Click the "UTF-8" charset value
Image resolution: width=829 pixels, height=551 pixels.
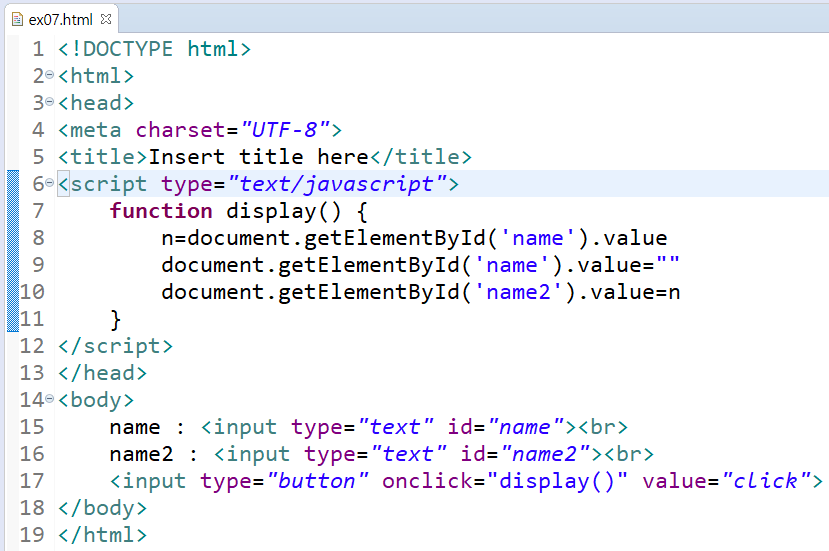(285, 130)
